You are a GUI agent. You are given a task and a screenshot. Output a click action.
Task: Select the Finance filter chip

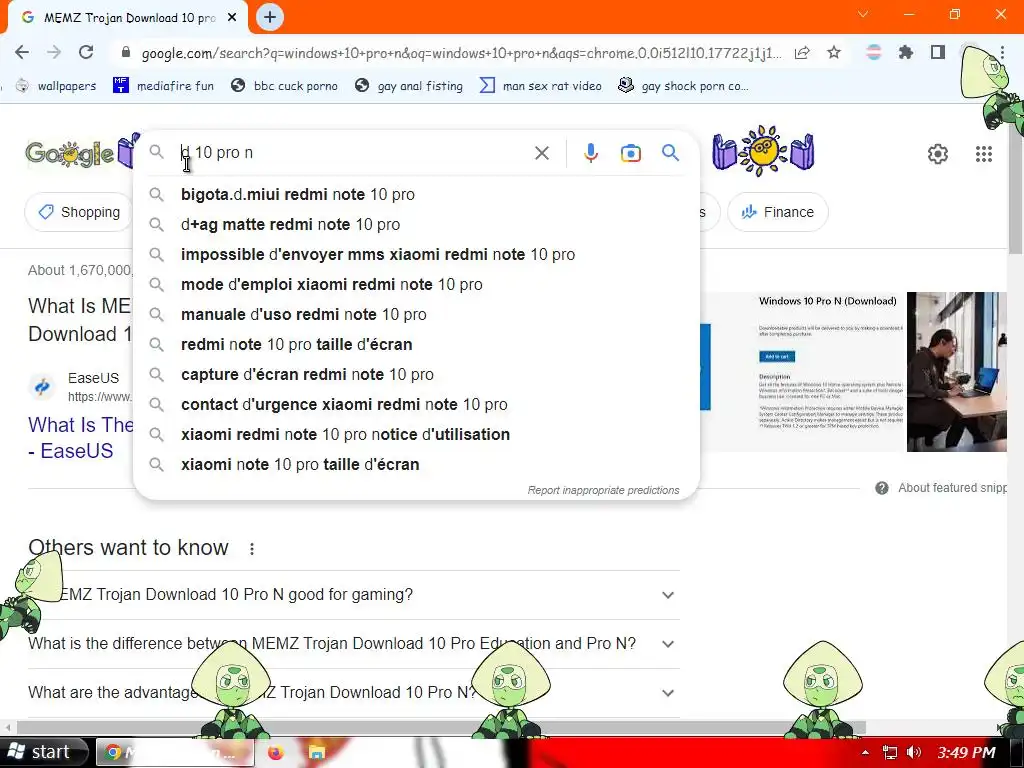777,212
